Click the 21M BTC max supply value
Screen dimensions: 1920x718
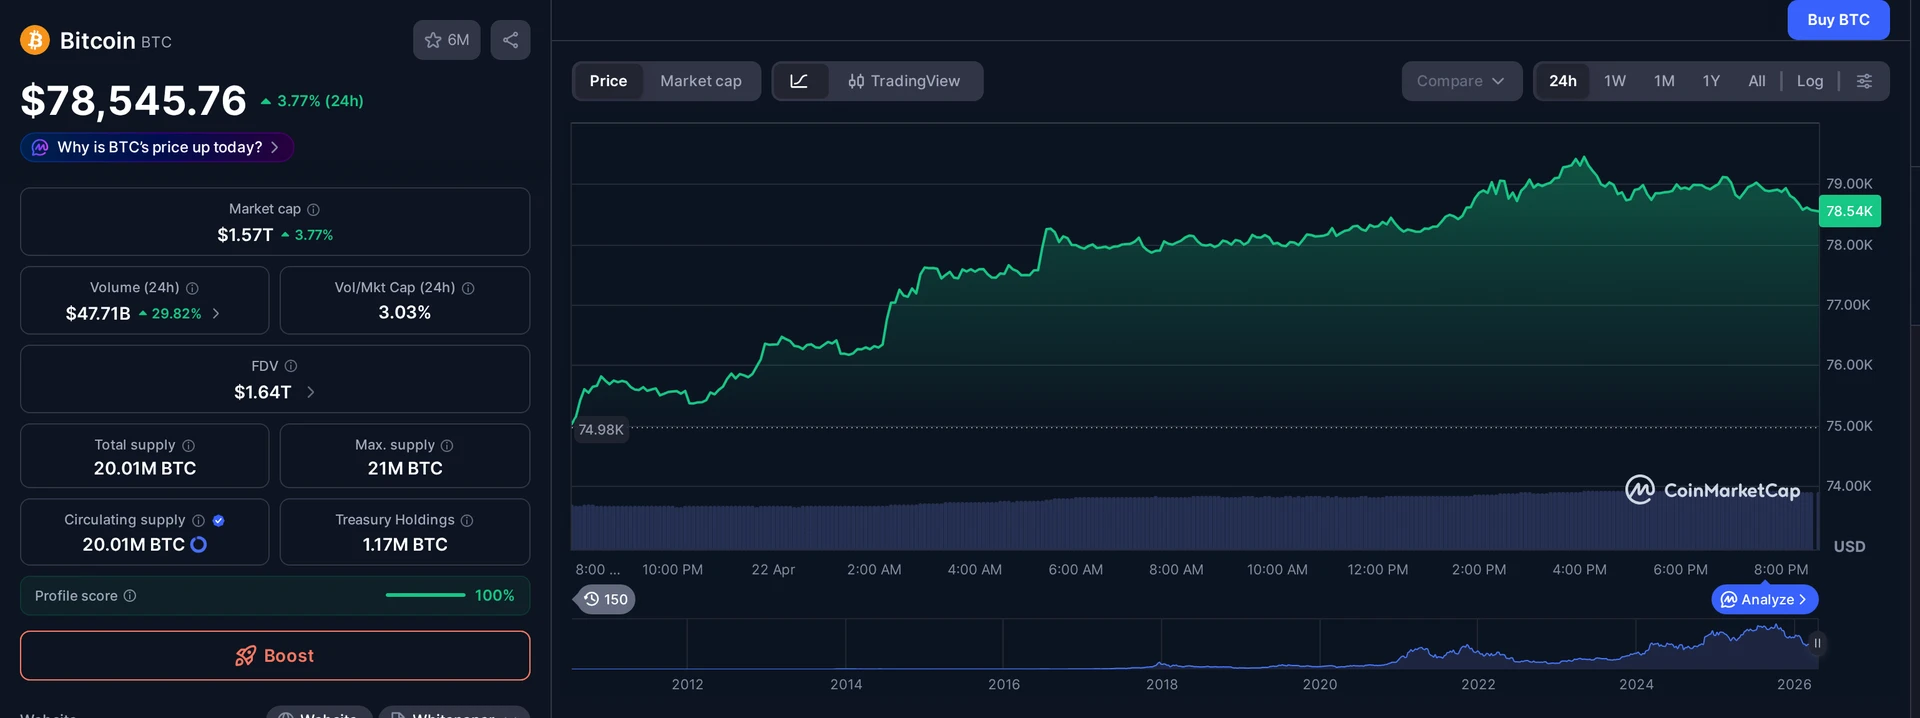tap(405, 468)
